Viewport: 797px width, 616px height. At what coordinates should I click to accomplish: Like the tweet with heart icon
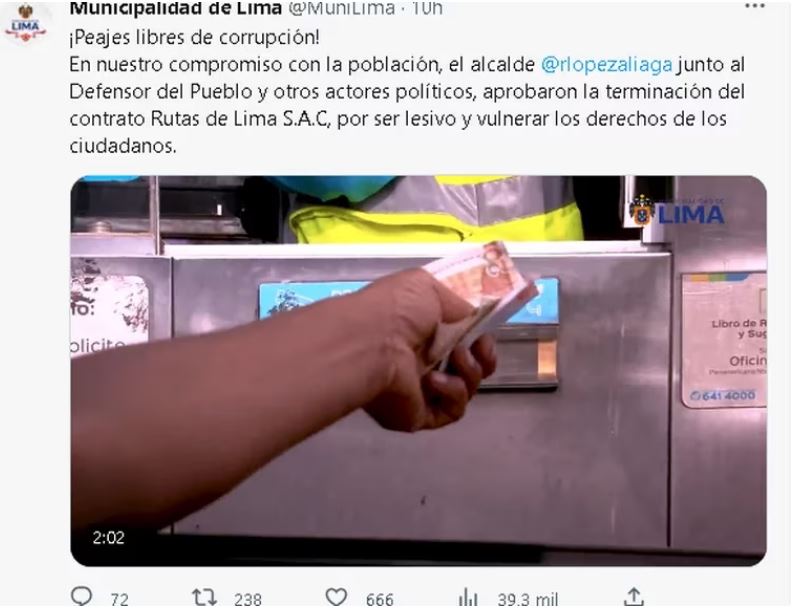[336, 597]
